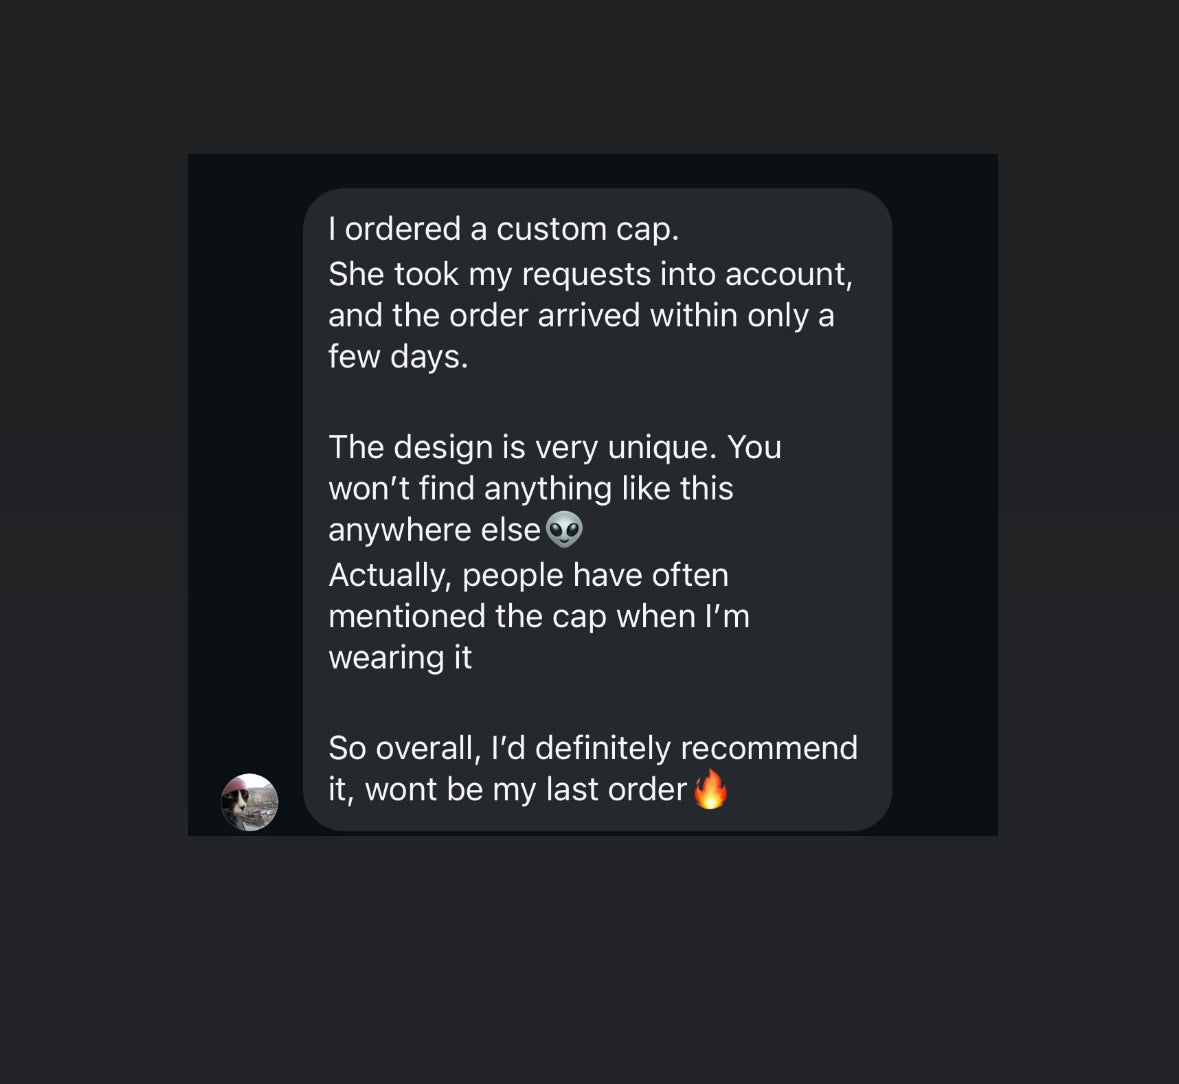Screen dimensions: 1179x1084
Task: Click the line "I ordered a custom cap."
Action: pyautogui.click(x=504, y=229)
